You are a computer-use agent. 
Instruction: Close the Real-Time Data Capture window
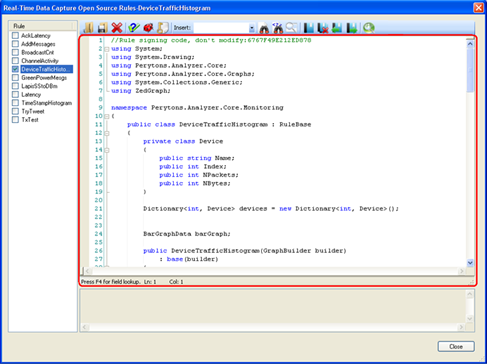(x=479, y=7)
